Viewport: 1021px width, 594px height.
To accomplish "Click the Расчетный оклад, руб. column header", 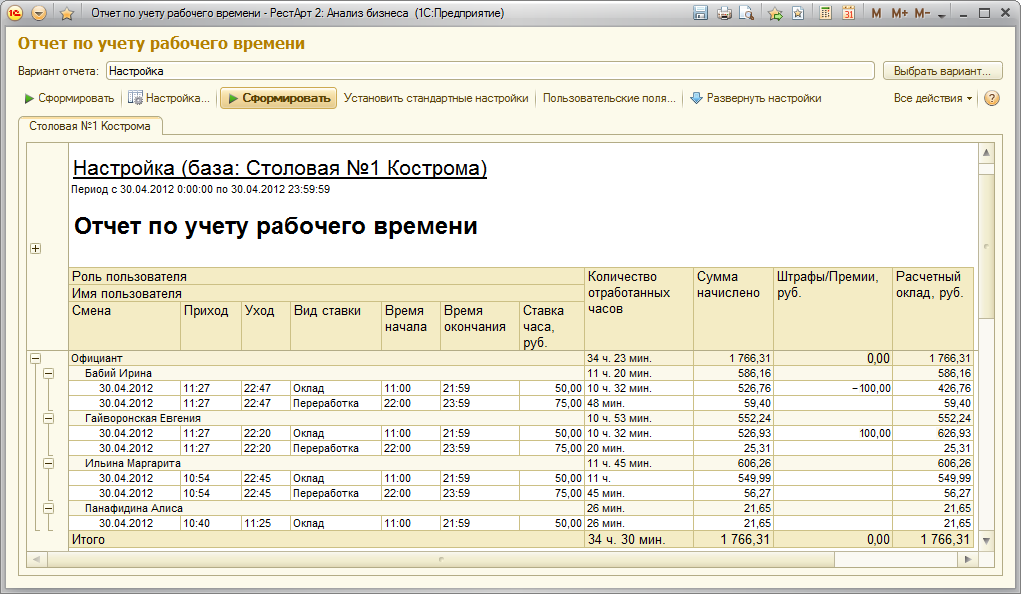I will coord(933,308).
